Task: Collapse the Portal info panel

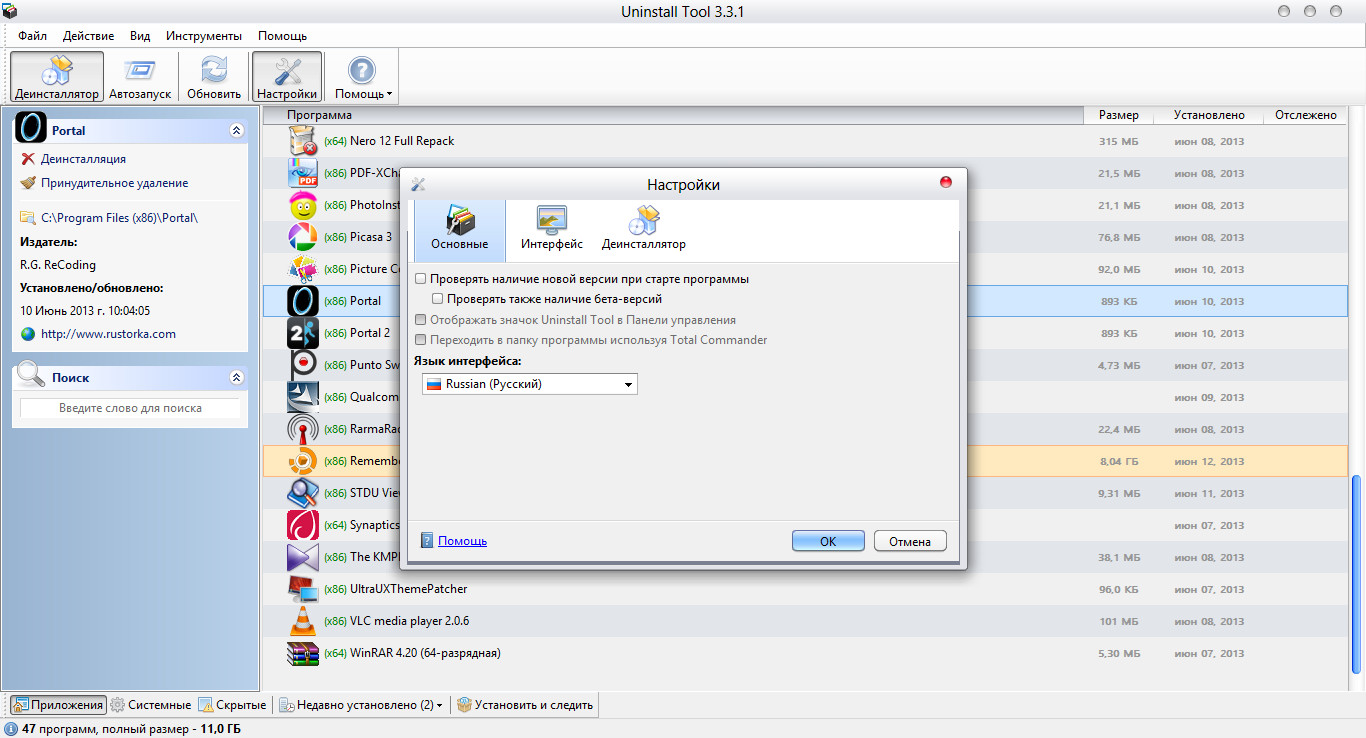Action: pos(236,130)
